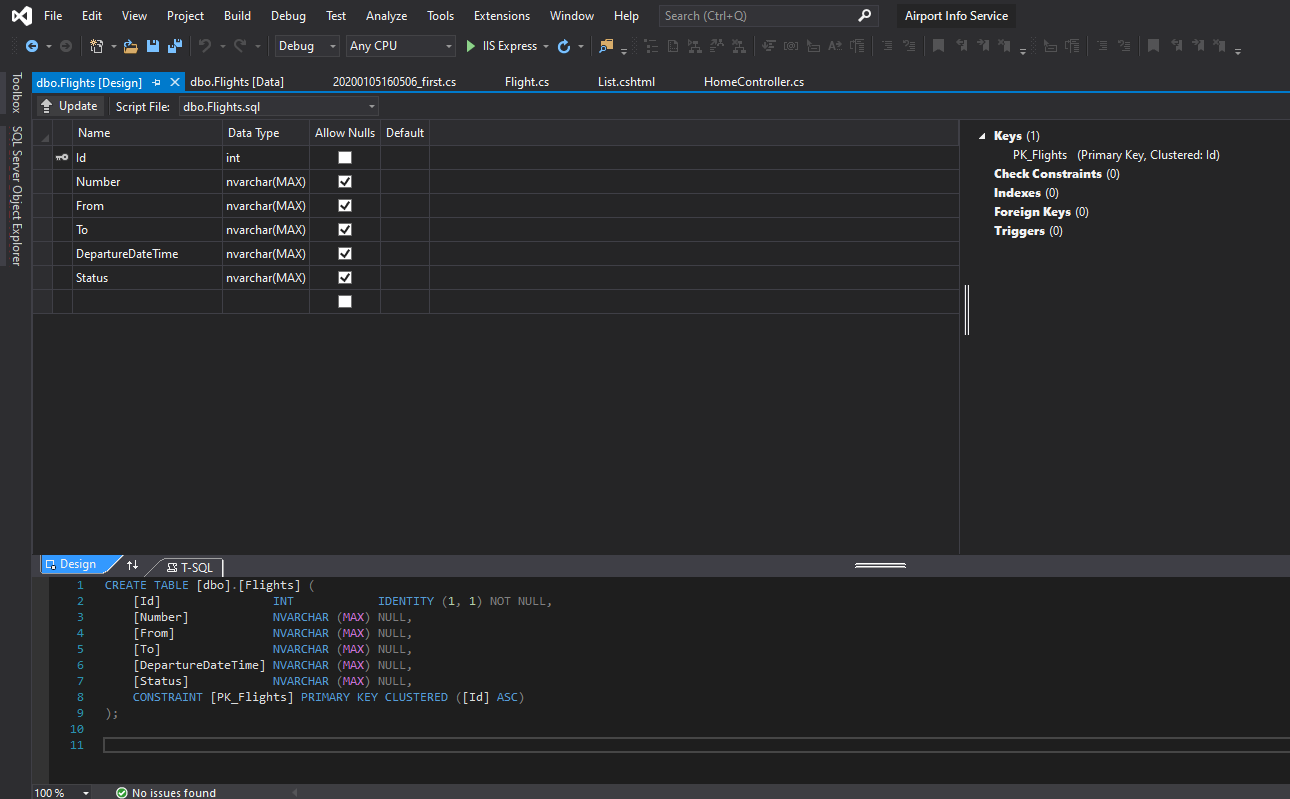Toggle Allow Nulls for From column
The width and height of the screenshot is (1290, 799).
tap(345, 206)
